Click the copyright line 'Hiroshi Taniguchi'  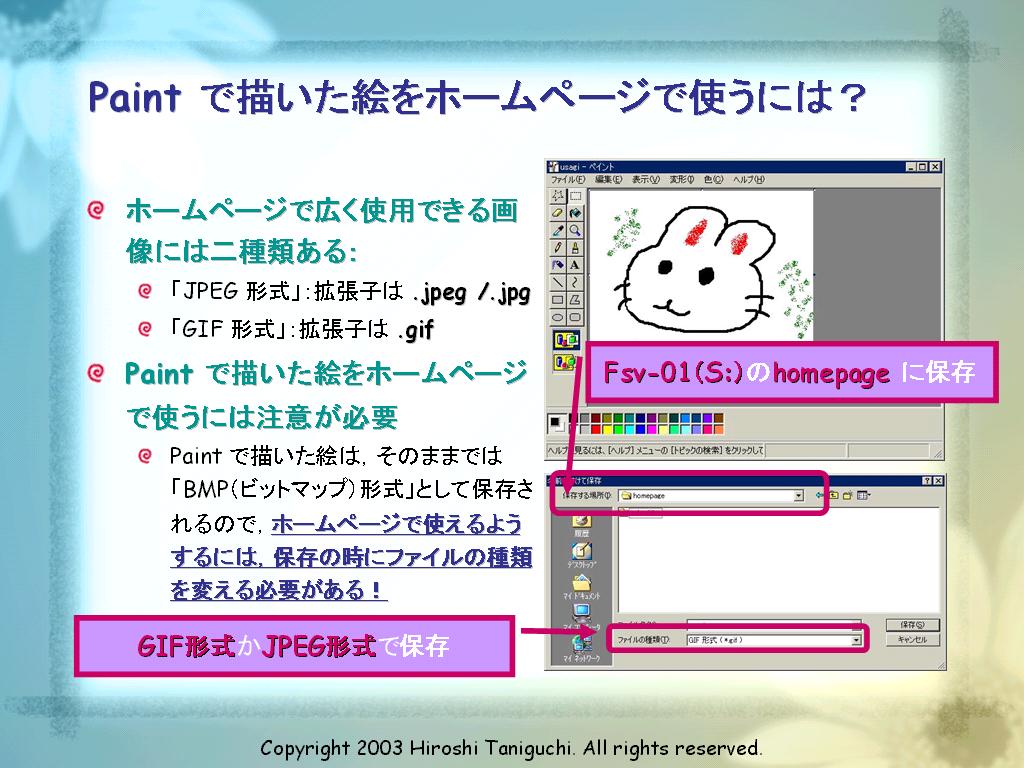491,747
